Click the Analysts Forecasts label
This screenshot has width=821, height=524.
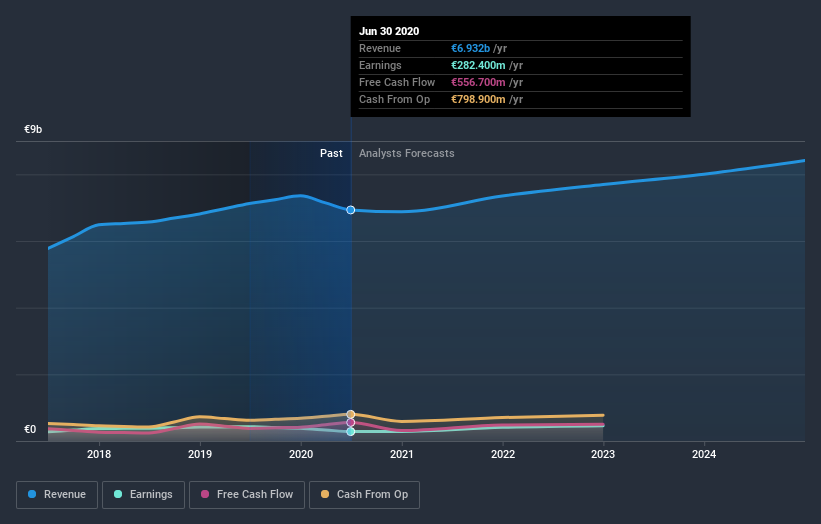(407, 153)
